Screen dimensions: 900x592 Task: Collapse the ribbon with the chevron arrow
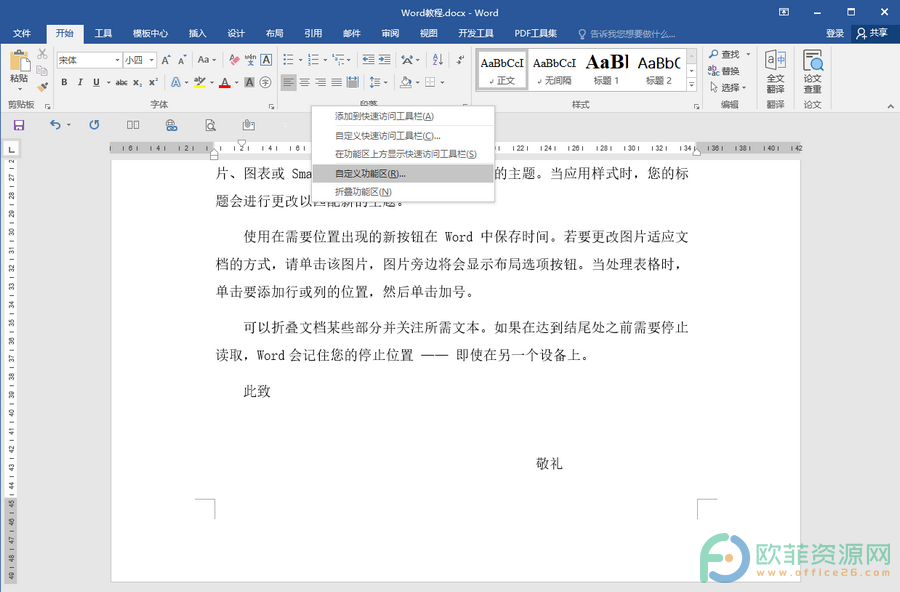(x=890, y=106)
